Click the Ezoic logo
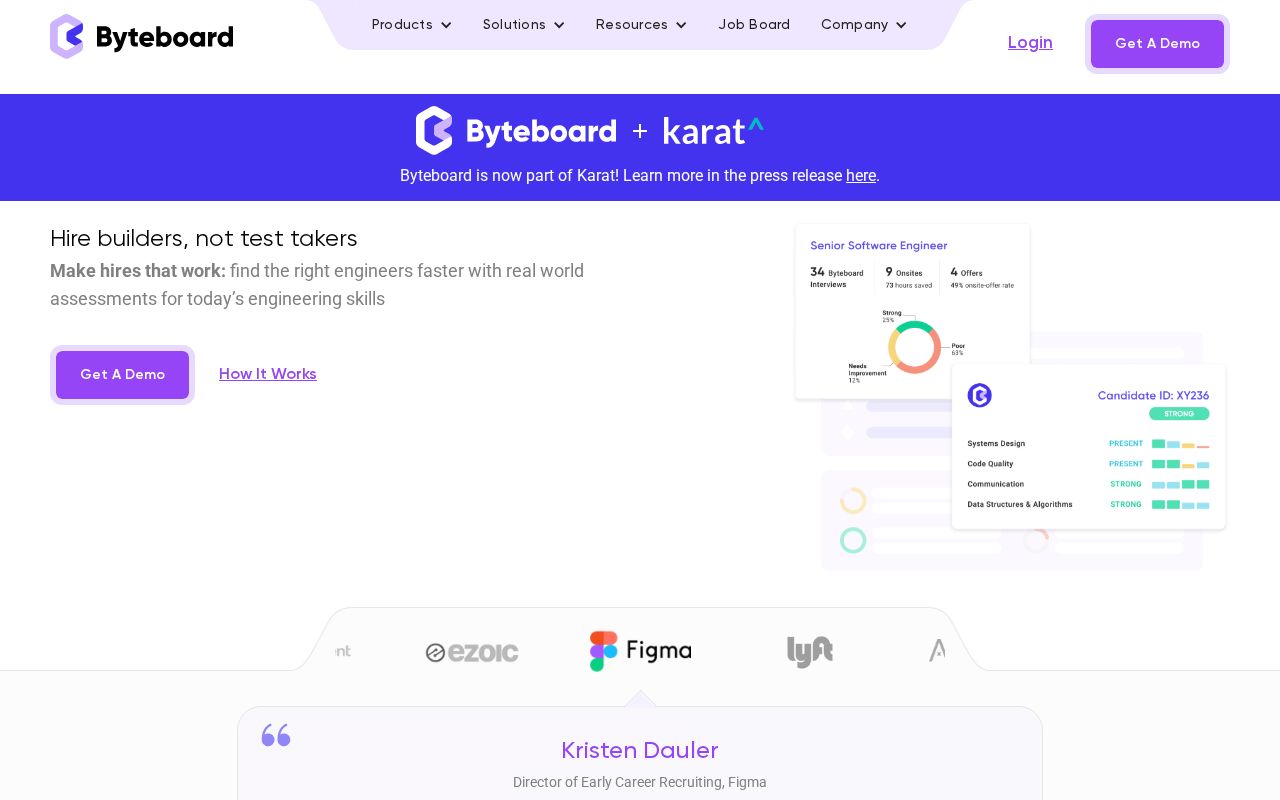 click(471, 651)
